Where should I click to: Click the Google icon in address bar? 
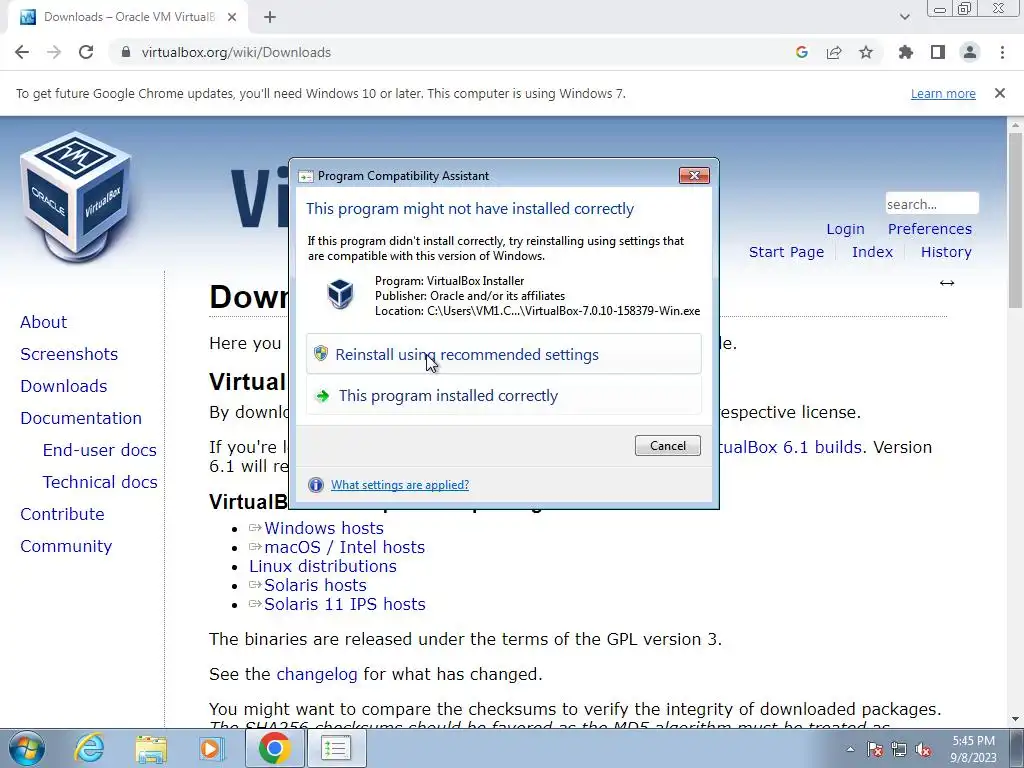(802, 52)
